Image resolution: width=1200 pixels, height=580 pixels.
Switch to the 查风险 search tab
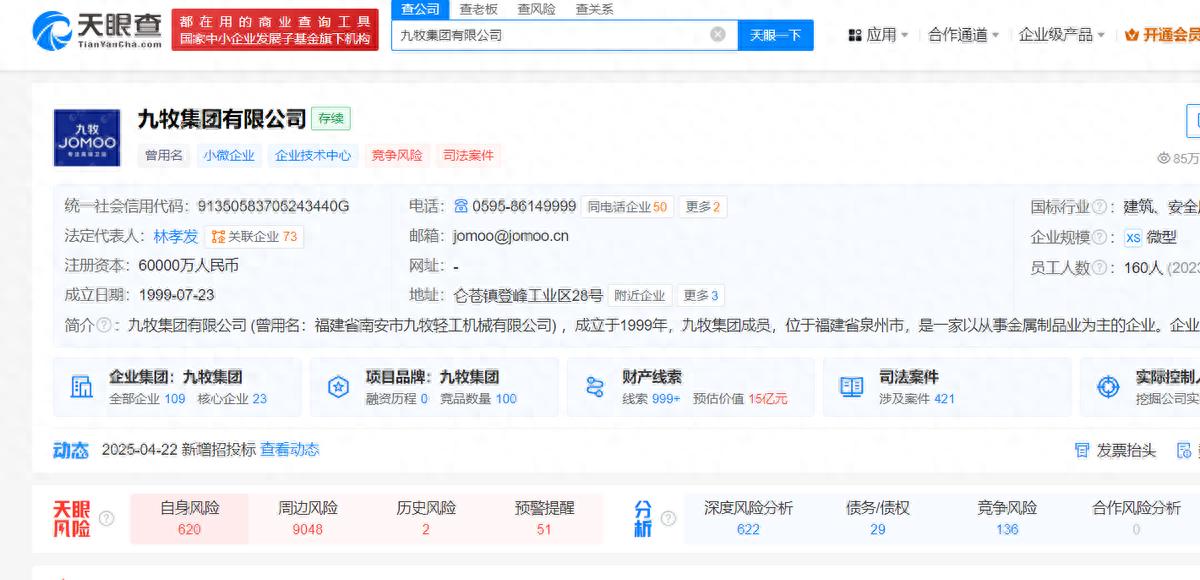537,9
